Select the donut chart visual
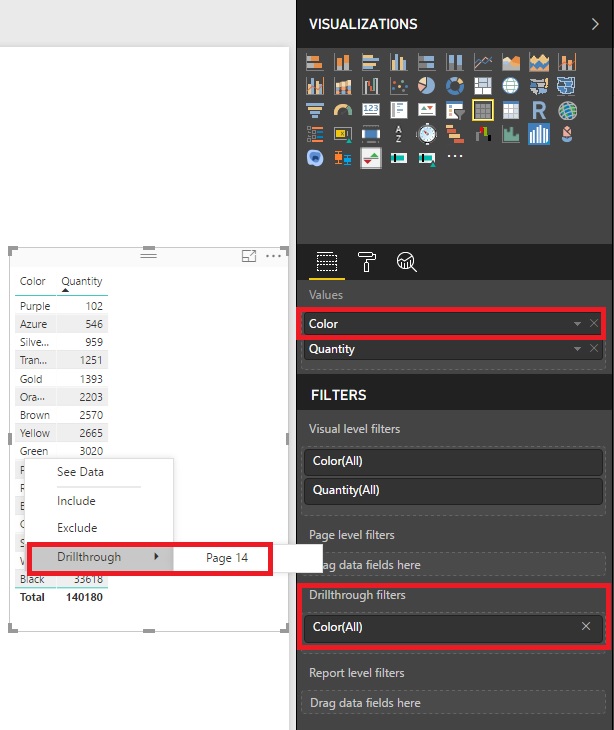614x730 pixels. [x=455, y=86]
